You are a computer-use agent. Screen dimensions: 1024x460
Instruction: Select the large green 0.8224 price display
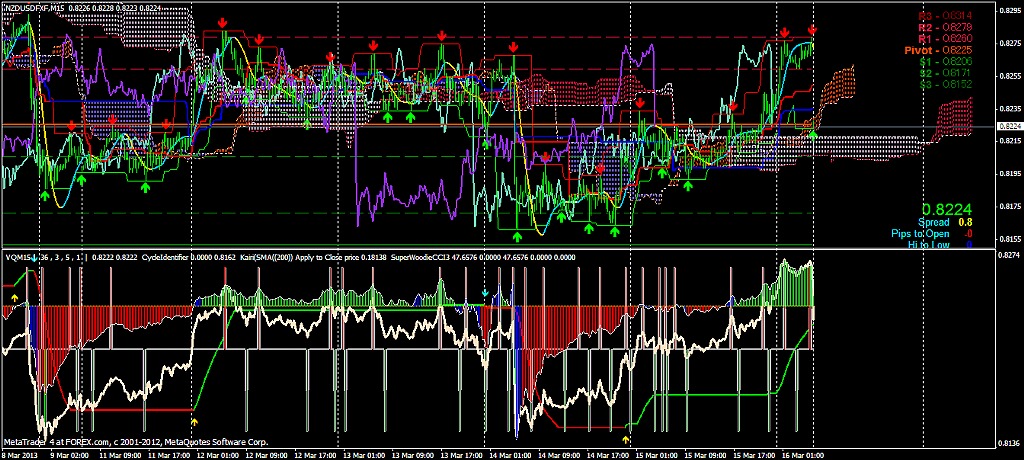coord(942,208)
